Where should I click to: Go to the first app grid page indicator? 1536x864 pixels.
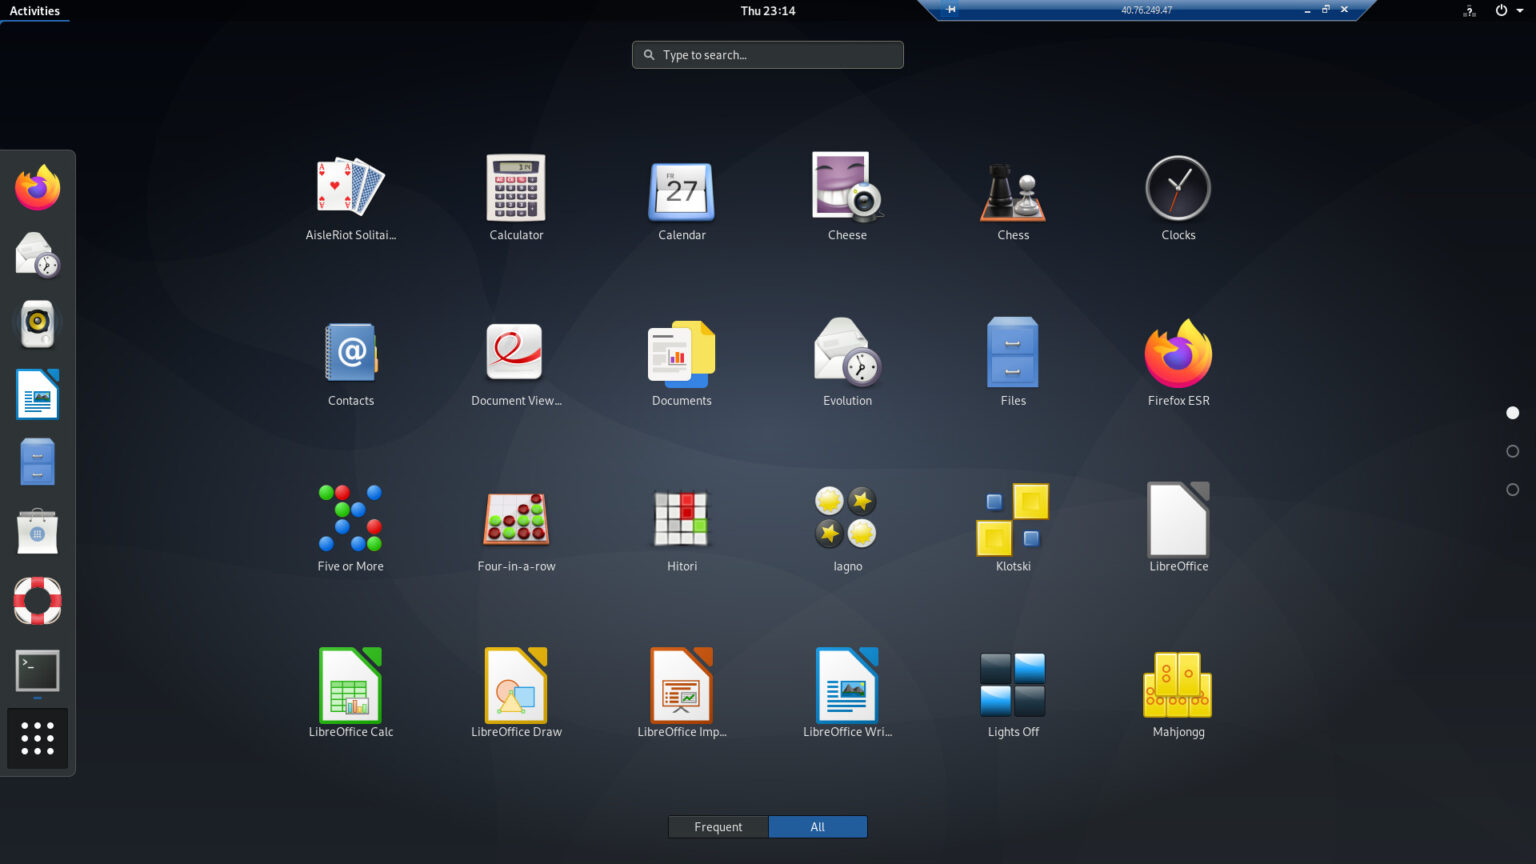1513,413
